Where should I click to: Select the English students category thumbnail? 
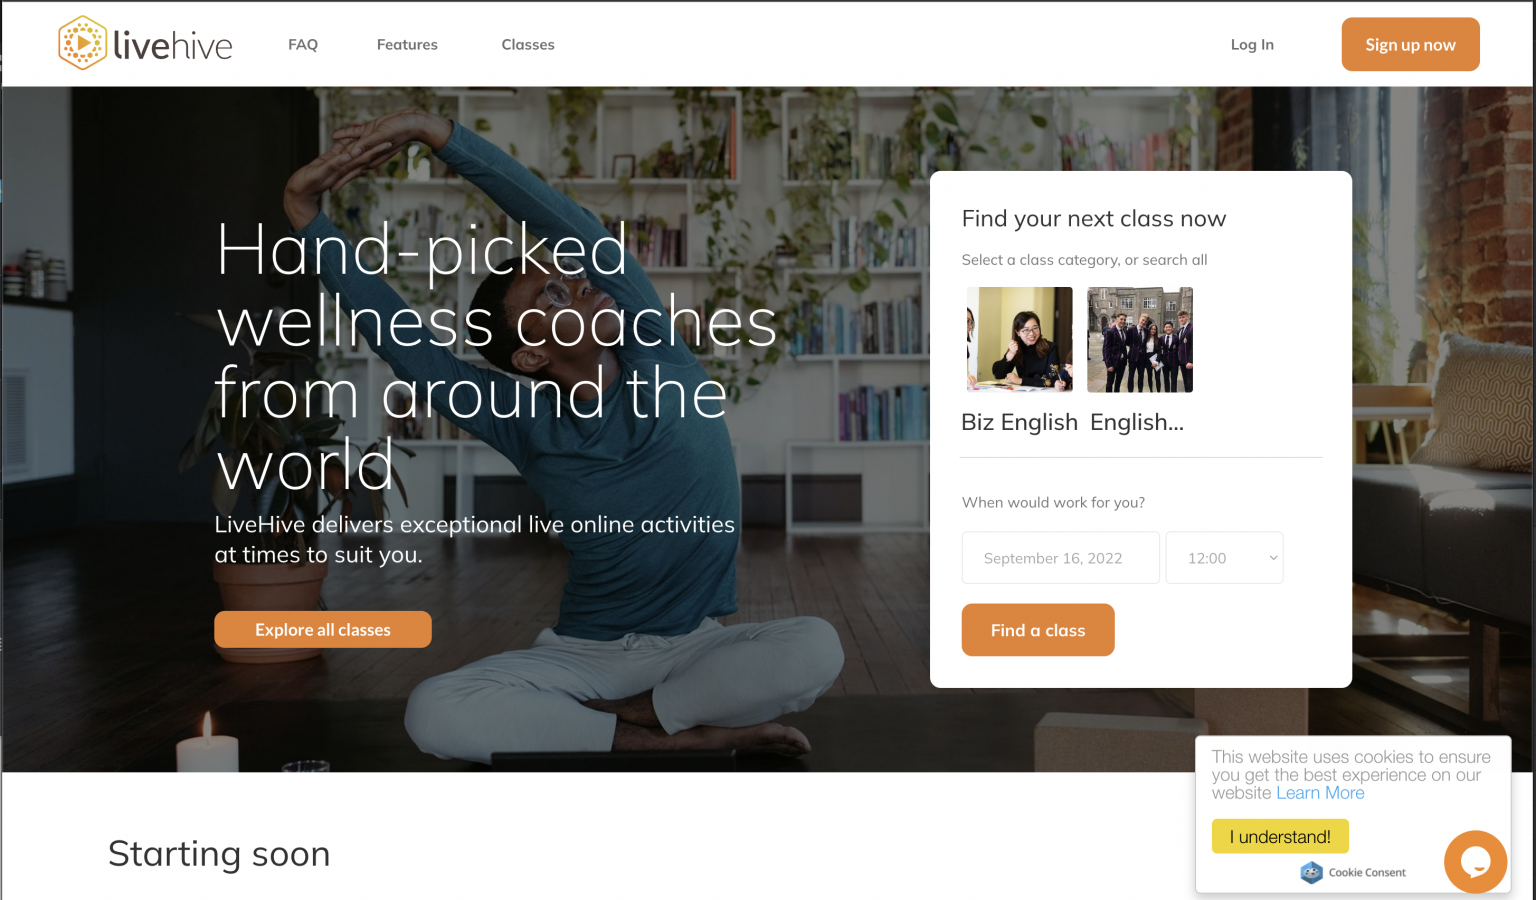point(1140,340)
